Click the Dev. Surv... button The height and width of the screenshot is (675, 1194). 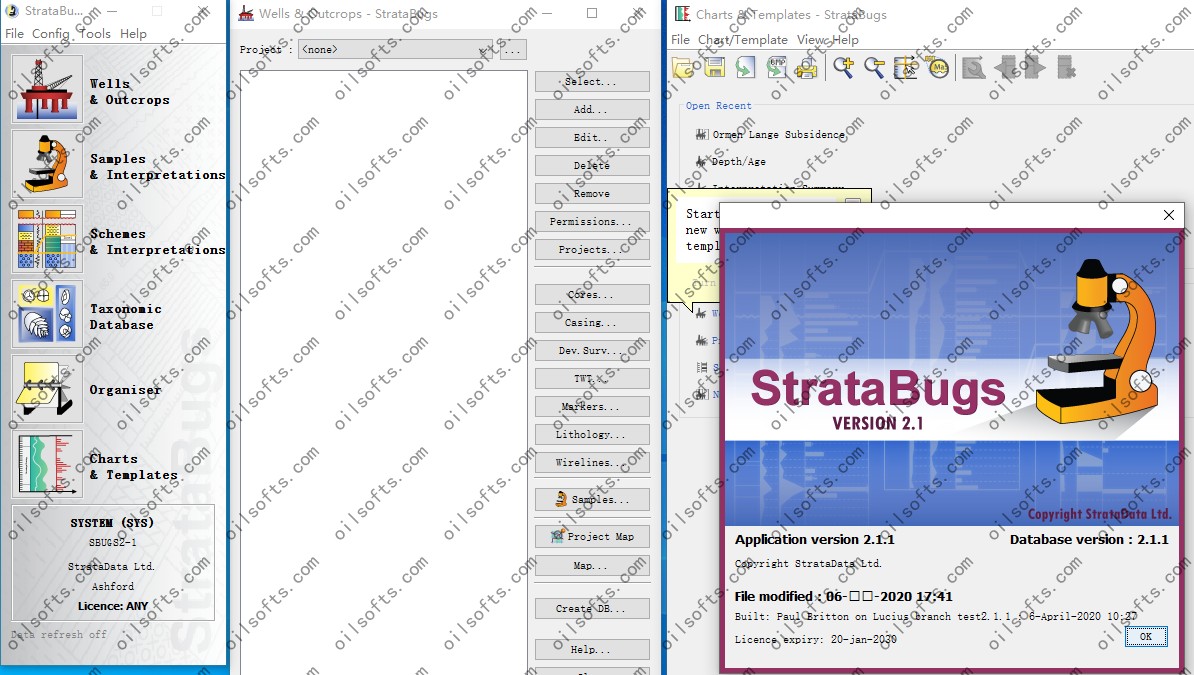click(x=592, y=350)
